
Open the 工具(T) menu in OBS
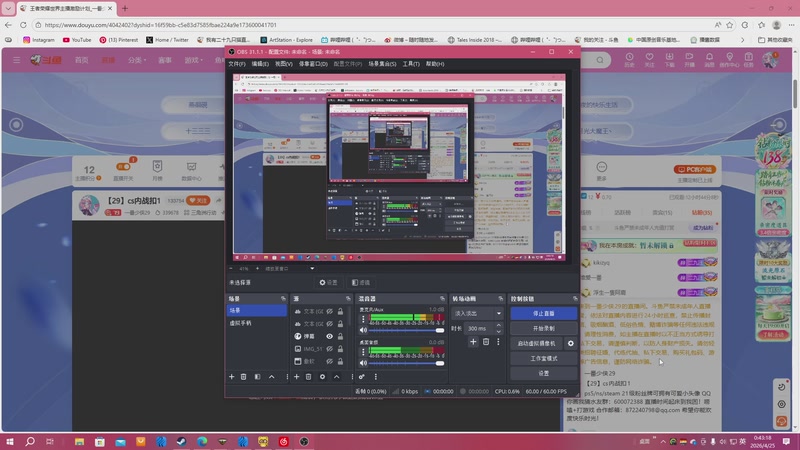pyautogui.click(x=411, y=64)
